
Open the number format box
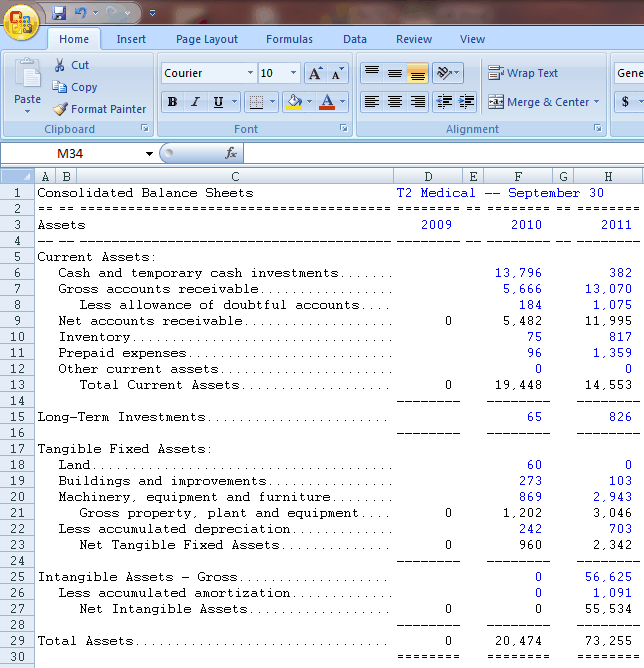coord(629,73)
